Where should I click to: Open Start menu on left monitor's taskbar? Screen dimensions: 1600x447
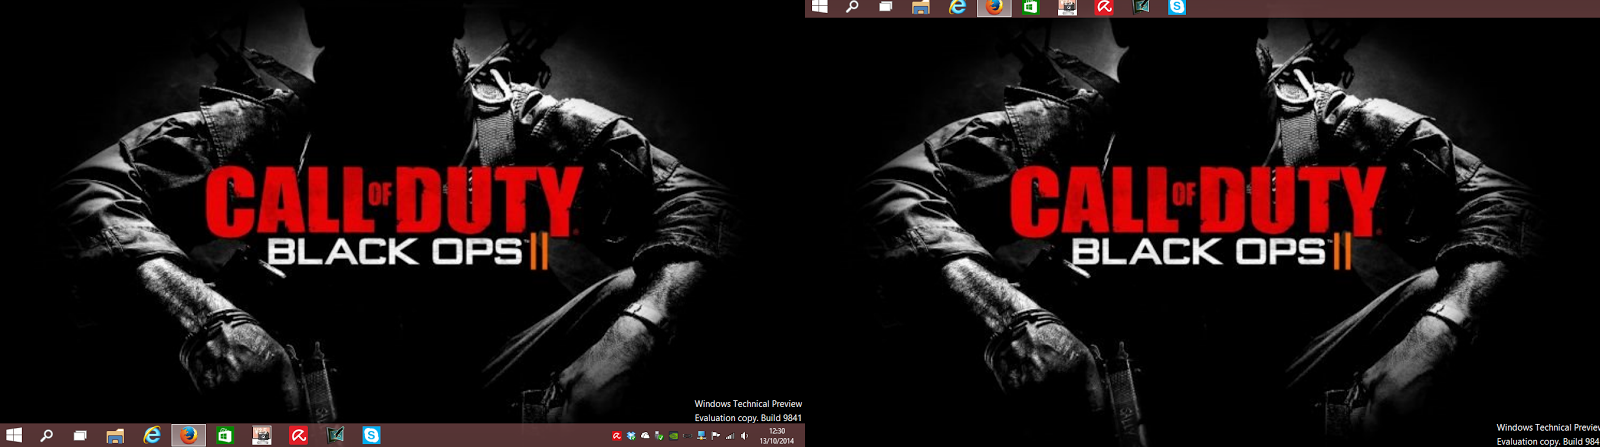point(14,435)
